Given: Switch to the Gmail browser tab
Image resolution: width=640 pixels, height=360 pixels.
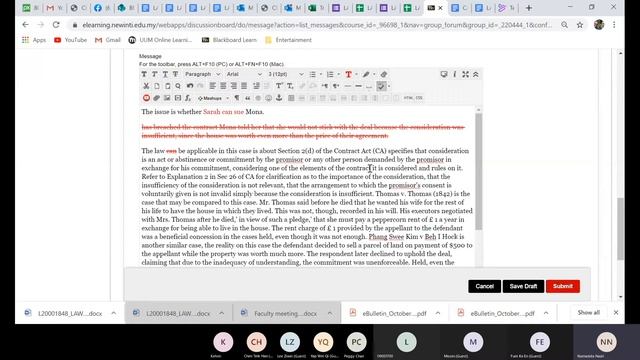Looking at the screenshot, I should click(x=54, y=8).
